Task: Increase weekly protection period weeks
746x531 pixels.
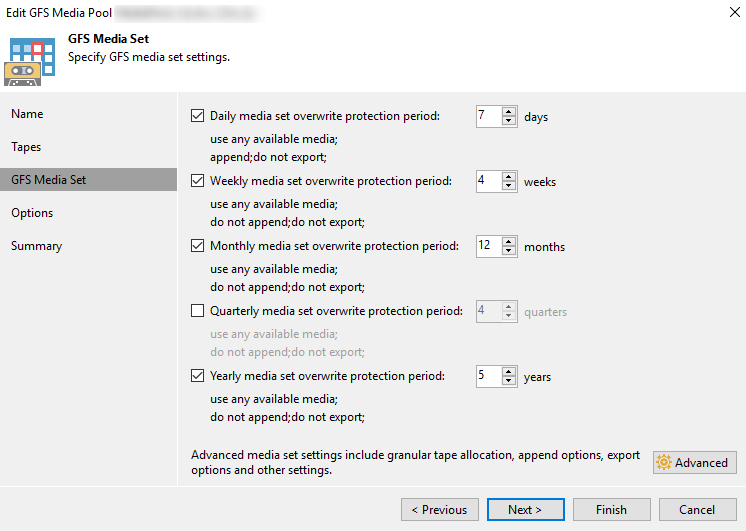Action: 509,176
